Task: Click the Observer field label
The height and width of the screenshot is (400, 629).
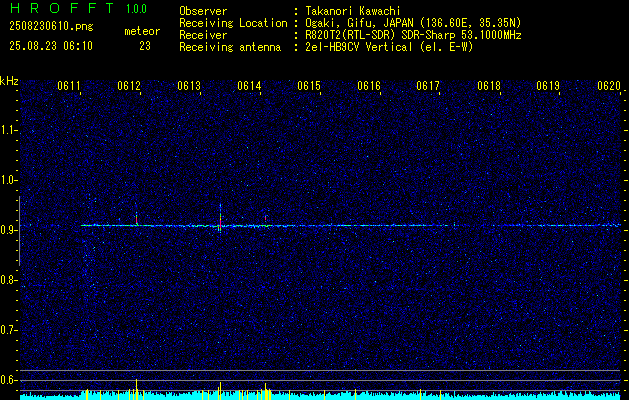Action: (203, 11)
